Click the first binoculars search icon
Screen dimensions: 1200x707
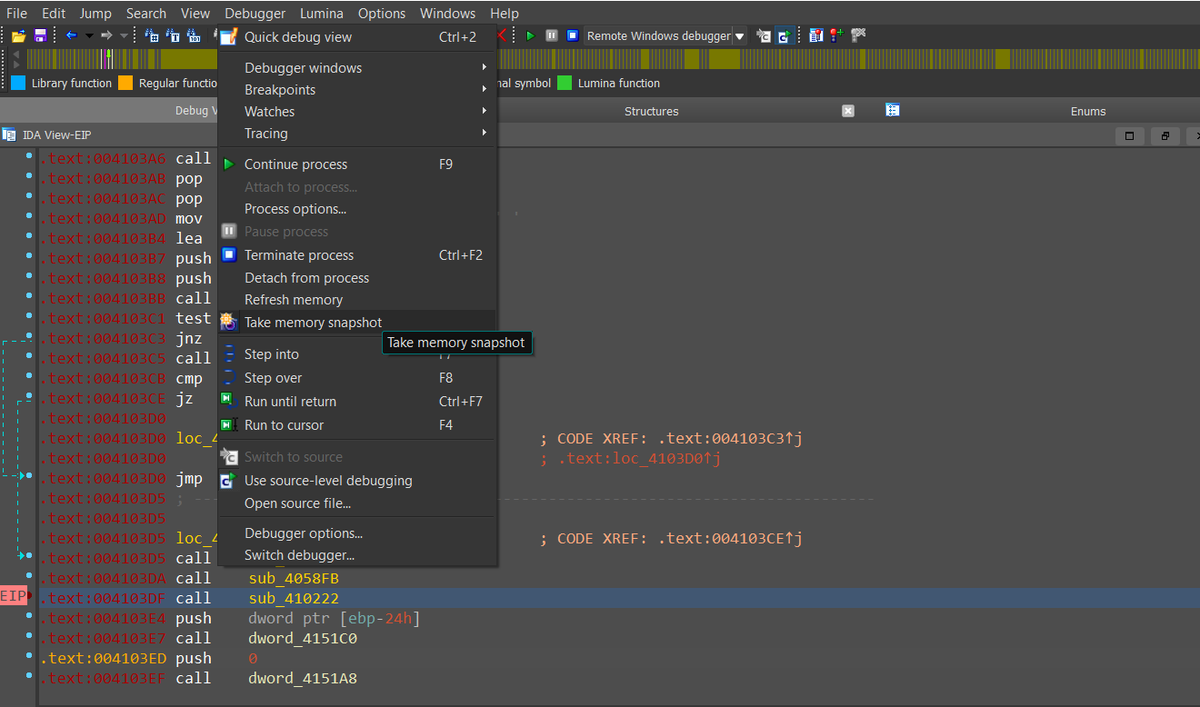[152, 36]
